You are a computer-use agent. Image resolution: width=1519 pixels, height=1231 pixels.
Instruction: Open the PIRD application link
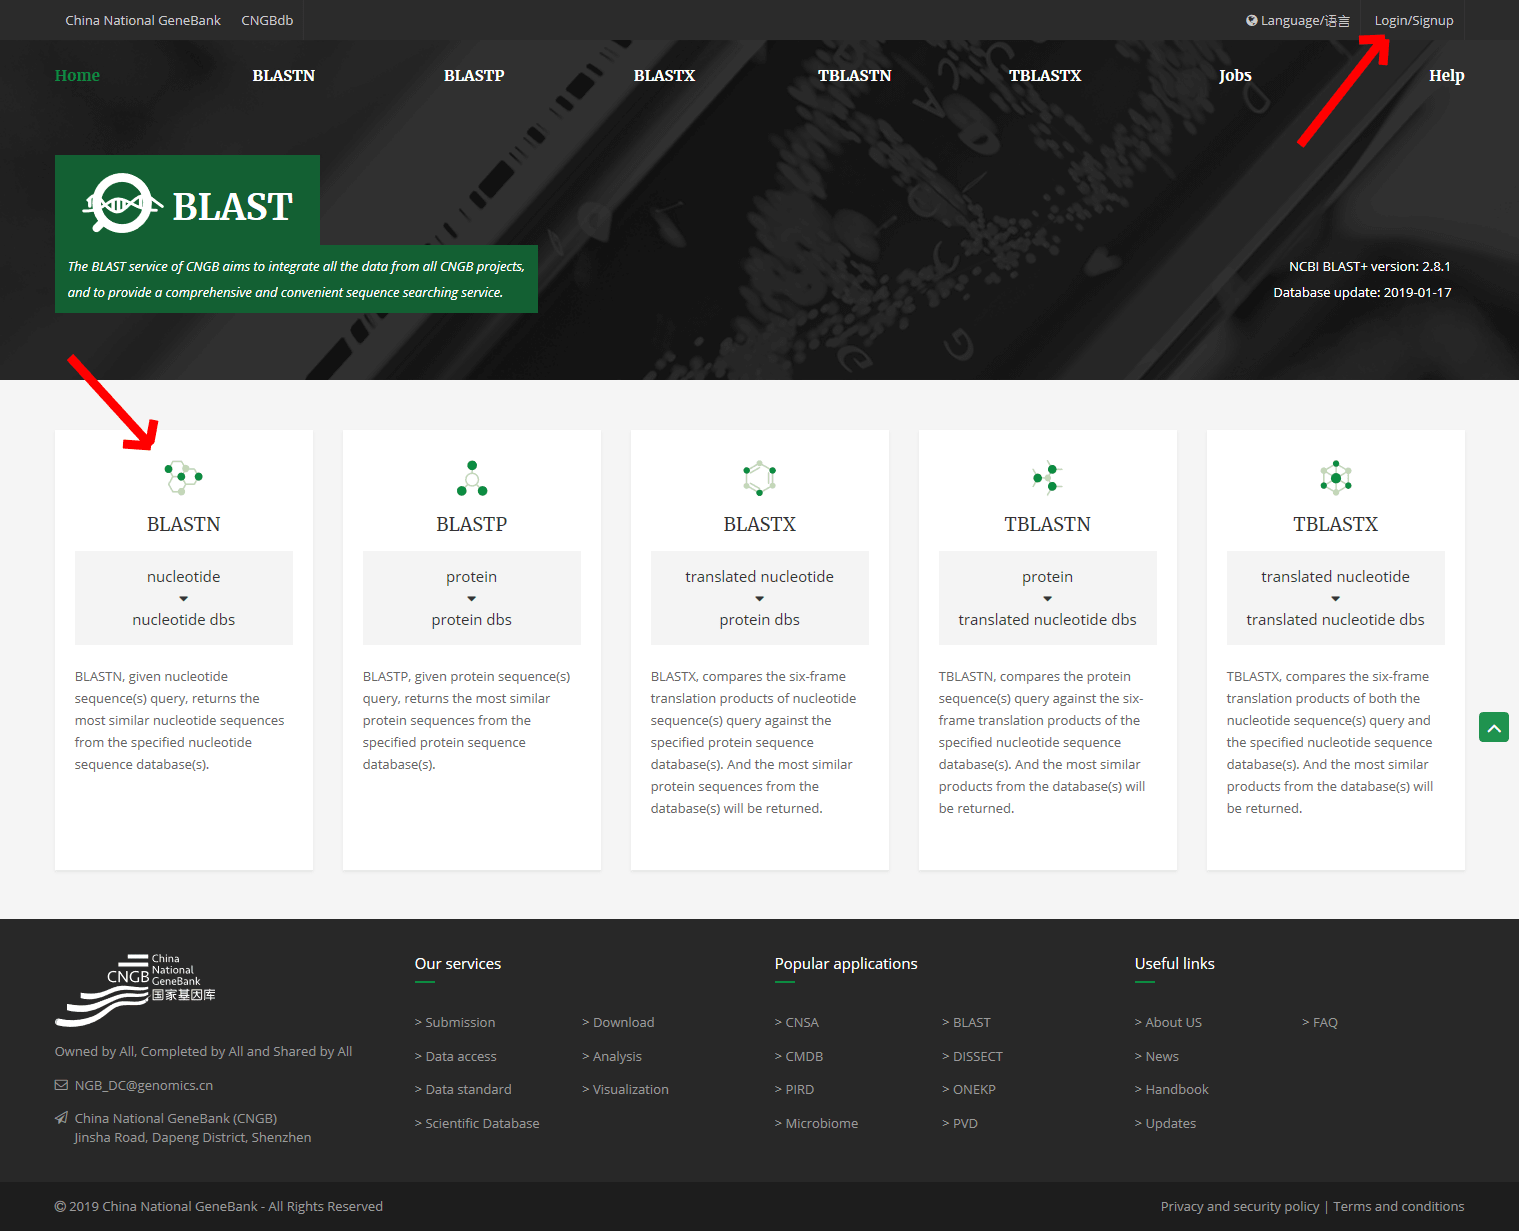click(x=795, y=1089)
